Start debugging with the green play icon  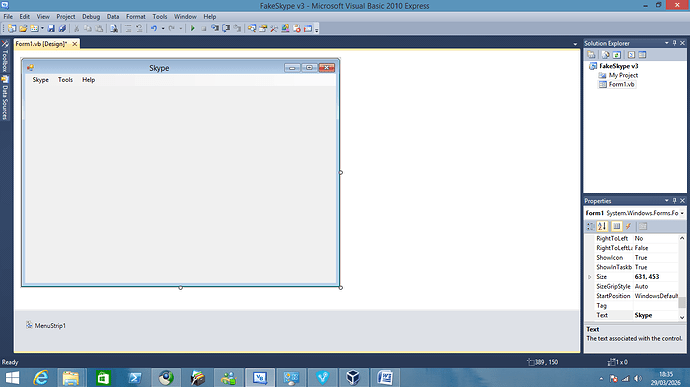192,29
